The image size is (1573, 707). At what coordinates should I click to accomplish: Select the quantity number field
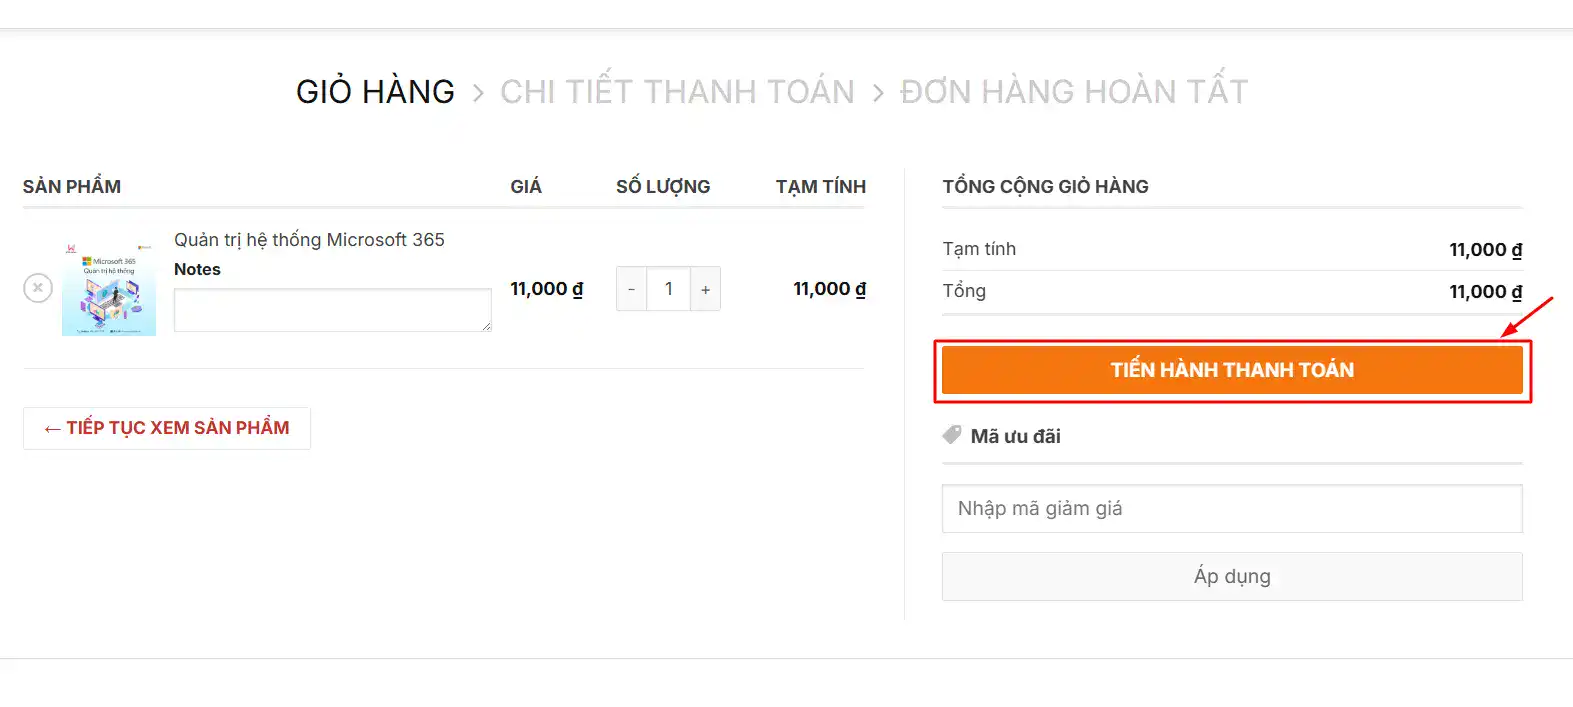tap(668, 289)
